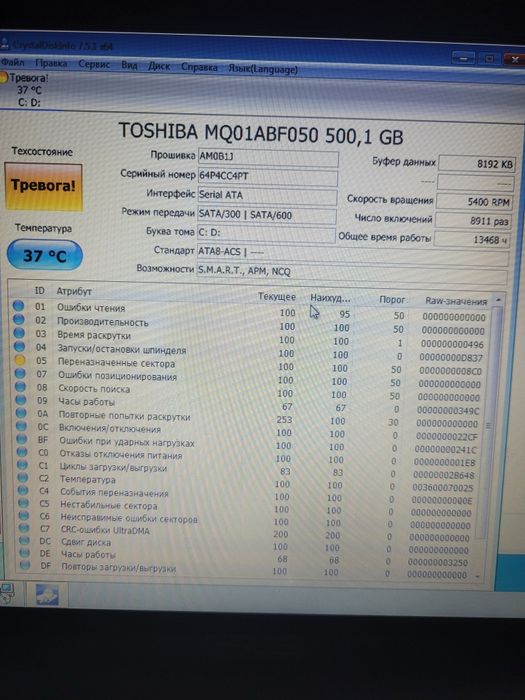525x700 pixels.
Task: Click status icon for Отказы отключения питания
Action: click(x=22, y=452)
